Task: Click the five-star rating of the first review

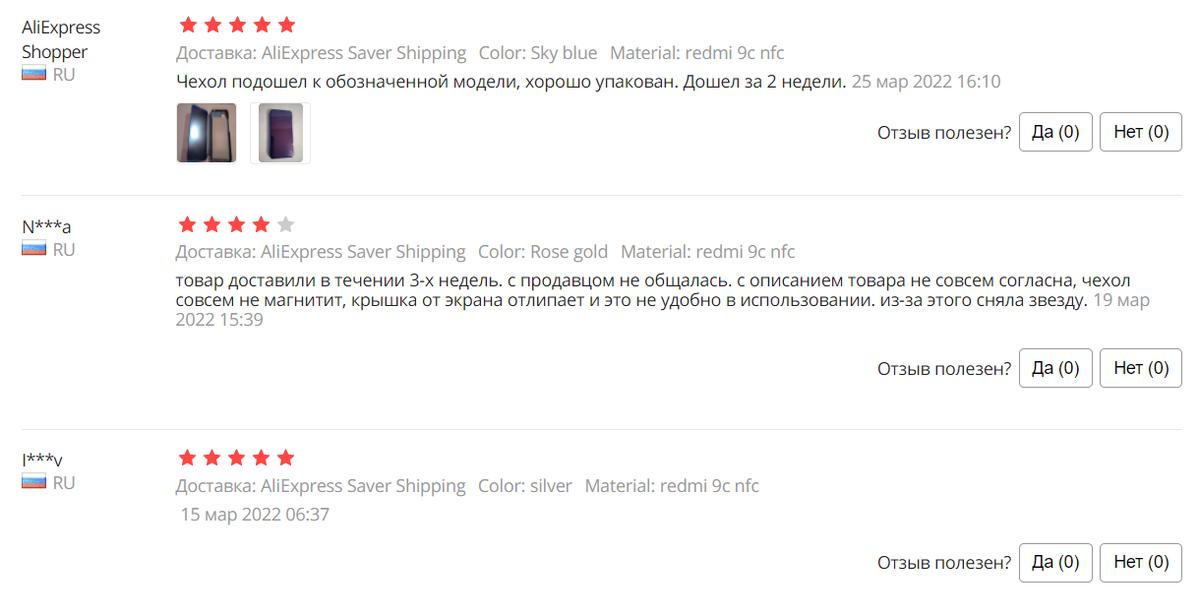Action: [x=237, y=25]
